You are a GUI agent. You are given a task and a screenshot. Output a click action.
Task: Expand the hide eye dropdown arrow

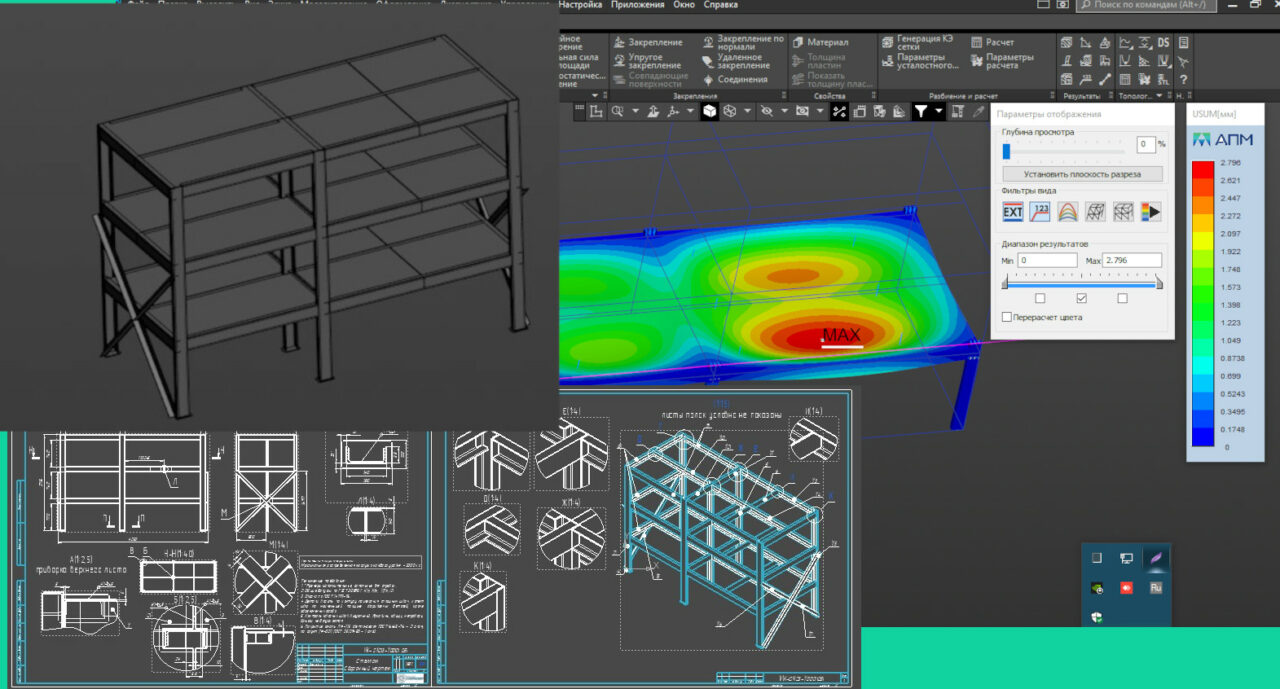[x=784, y=111]
